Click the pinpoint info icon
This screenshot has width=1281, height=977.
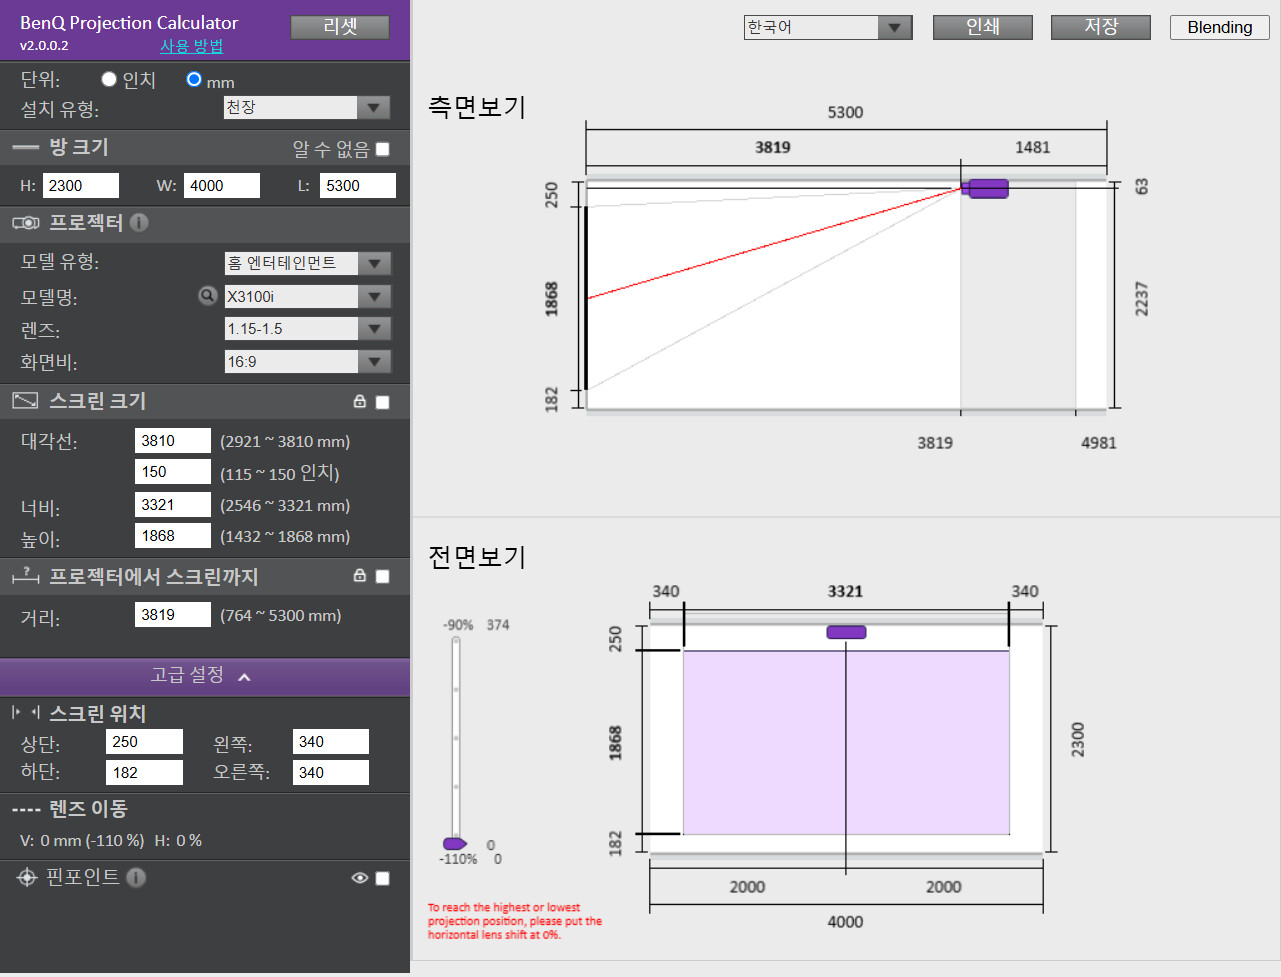(136, 877)
